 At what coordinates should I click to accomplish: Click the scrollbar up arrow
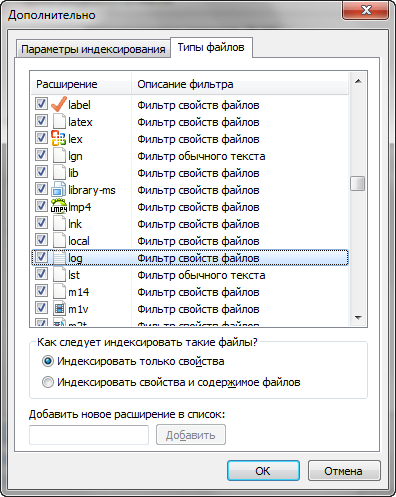[358, 81]
